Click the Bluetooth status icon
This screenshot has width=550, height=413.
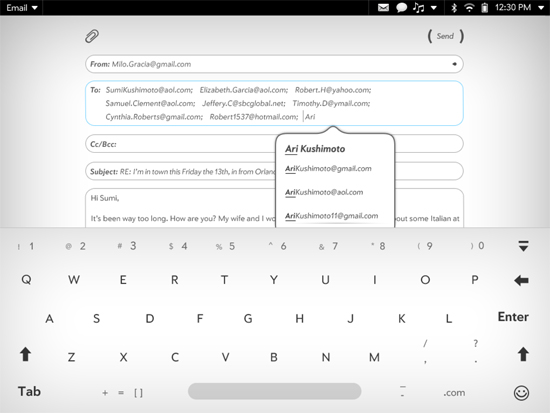(x=454, y=7)
